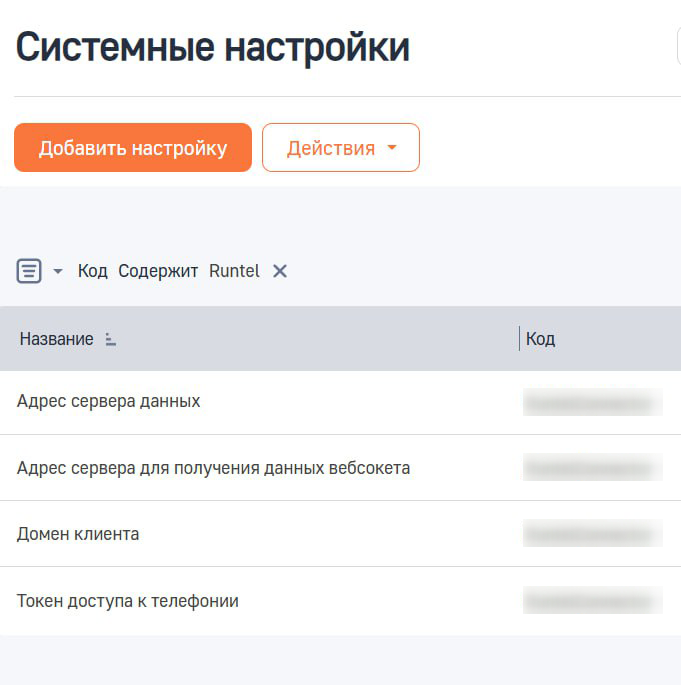Remove the Runtel filter with X icon
The image size is (681, 685).
click(280, 271)
